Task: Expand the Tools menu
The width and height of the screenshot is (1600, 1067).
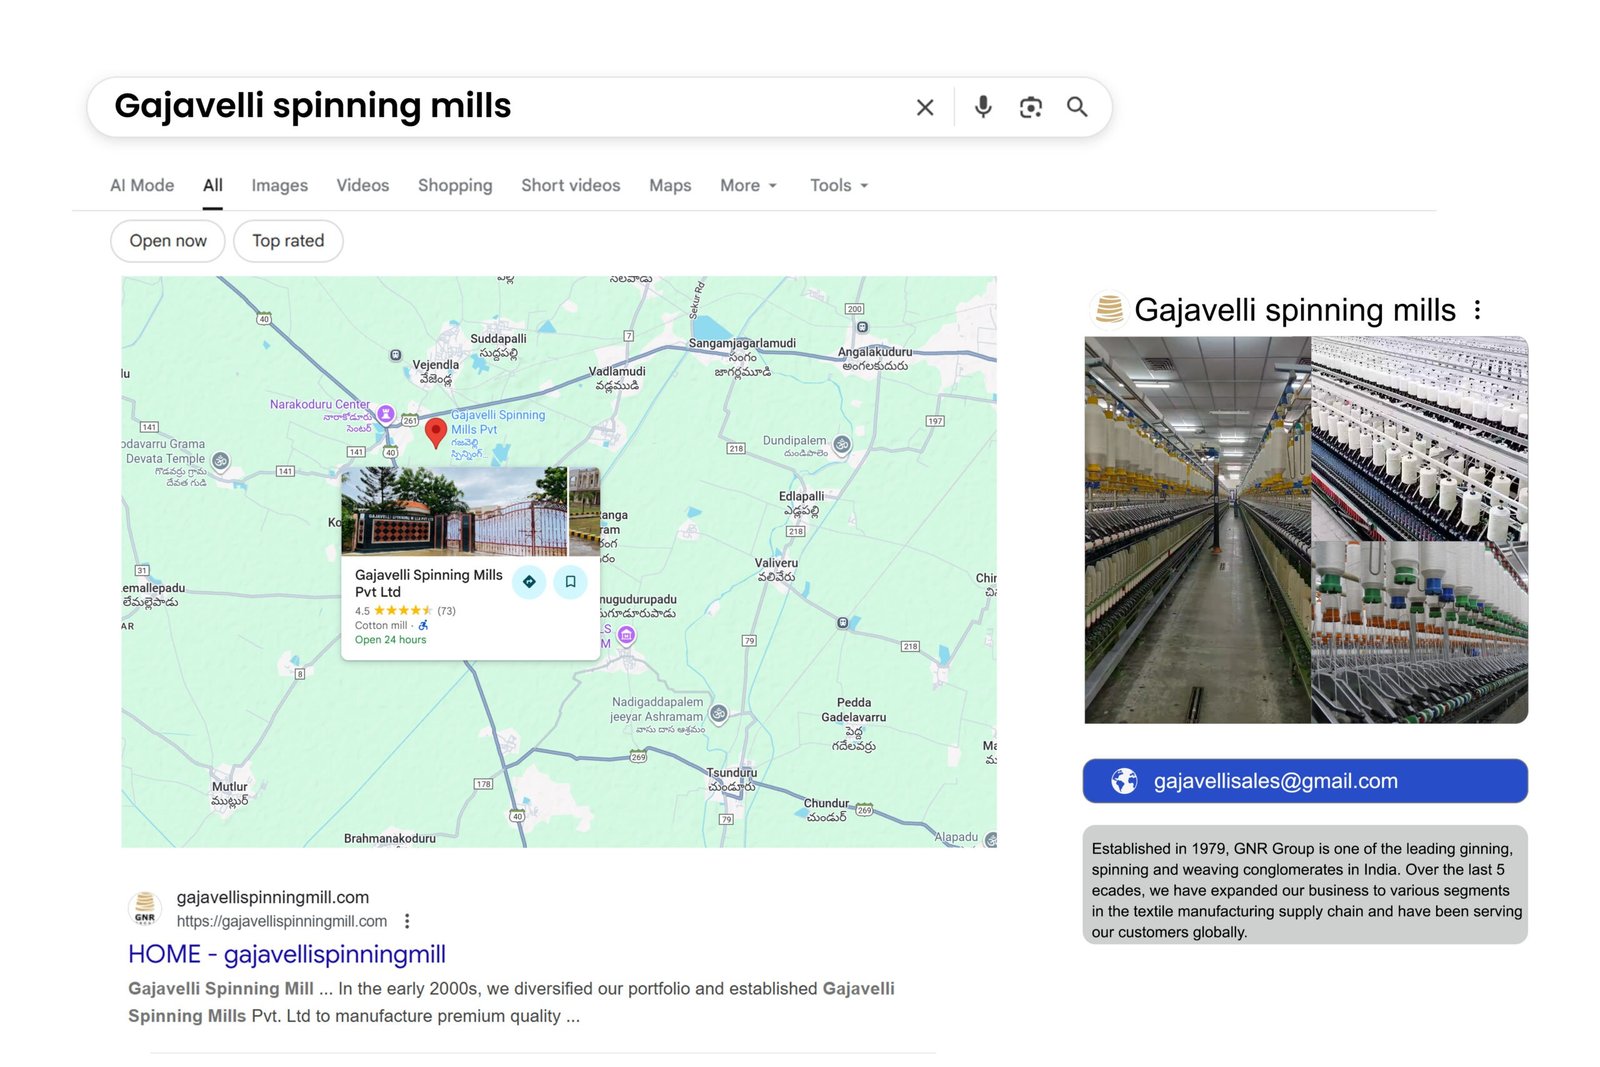Action: coord(838,185)
